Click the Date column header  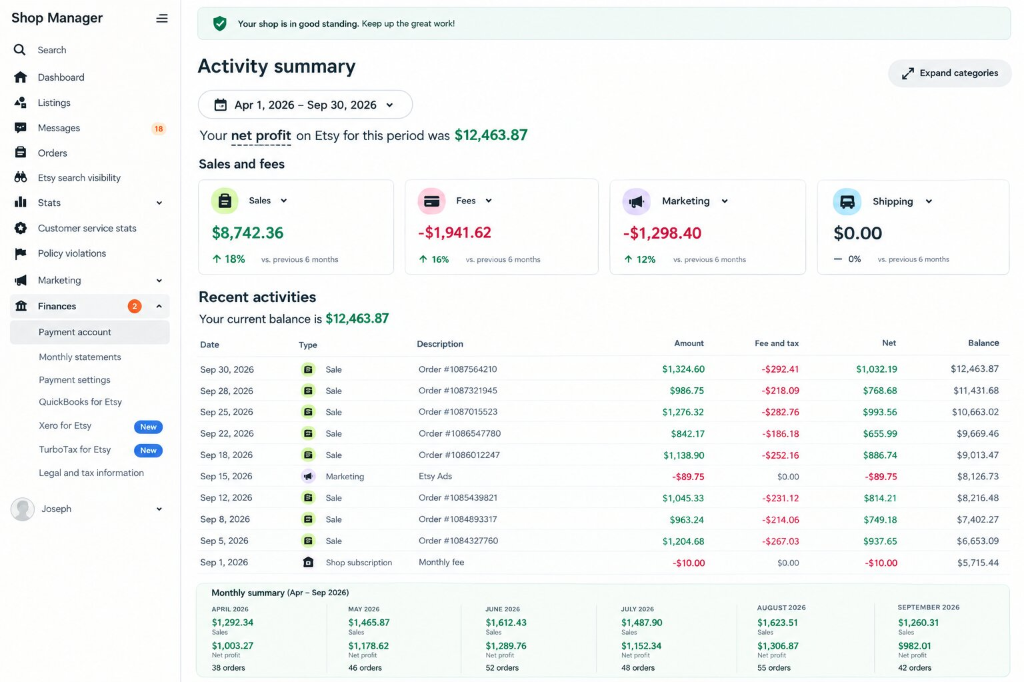pos(210,344)
